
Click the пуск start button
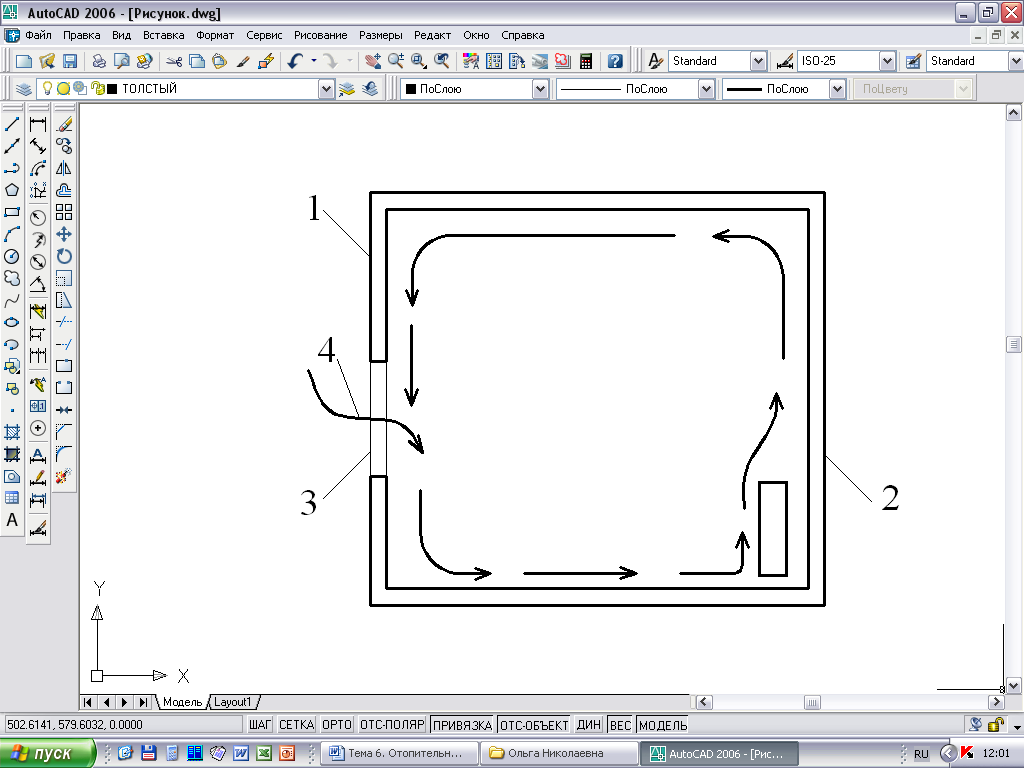click(x=46, y=754)
